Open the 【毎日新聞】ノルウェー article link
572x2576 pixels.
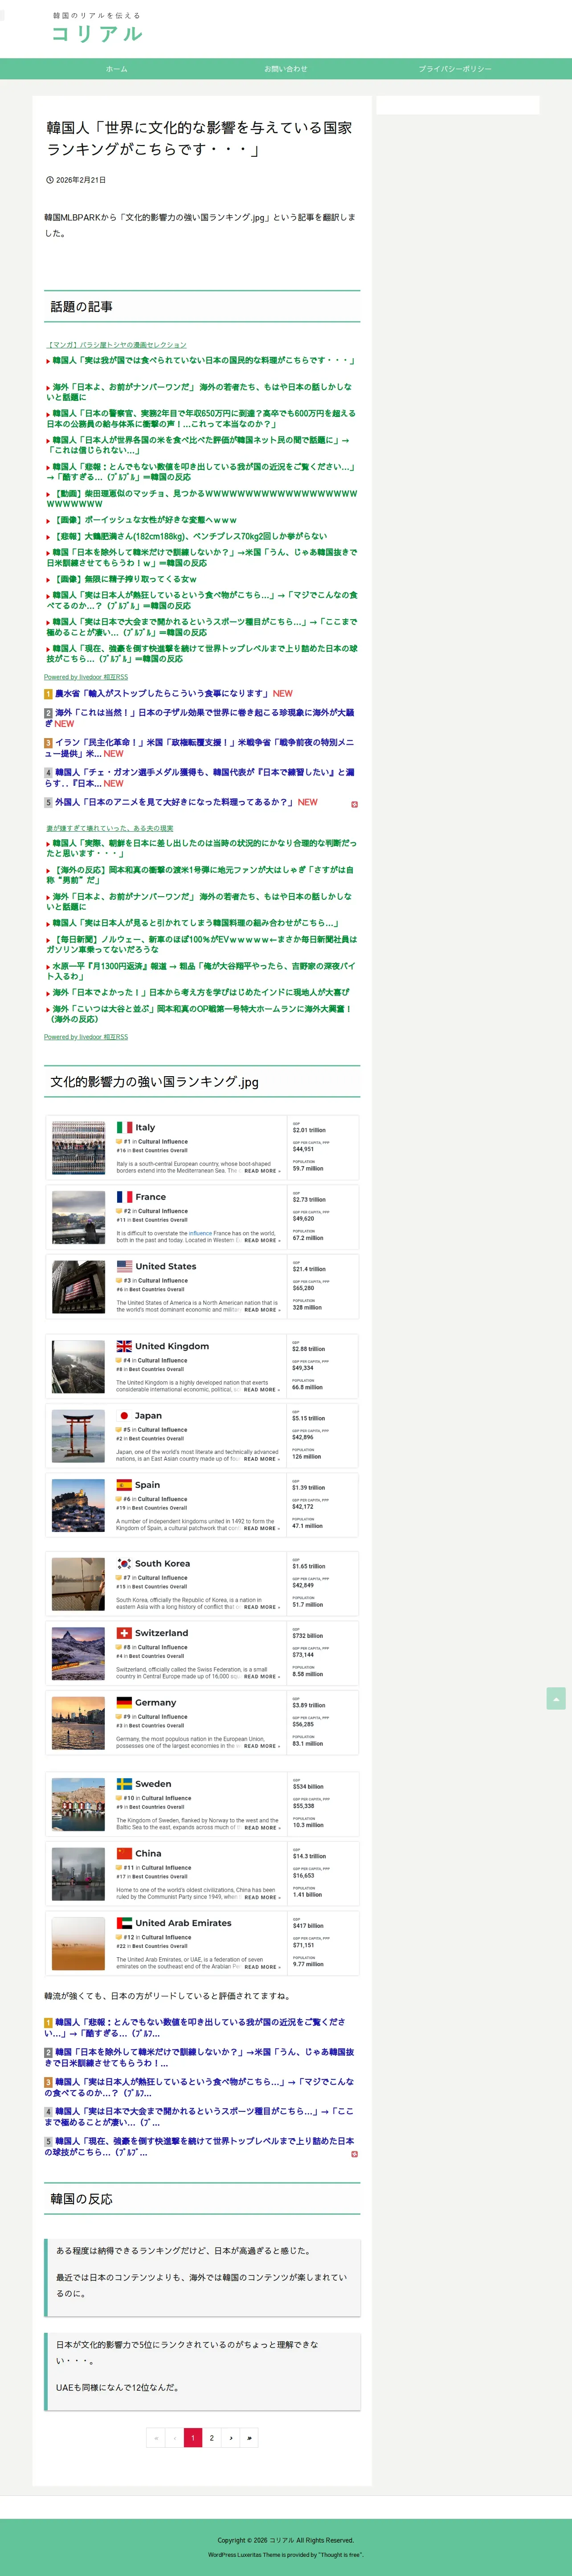201,944
